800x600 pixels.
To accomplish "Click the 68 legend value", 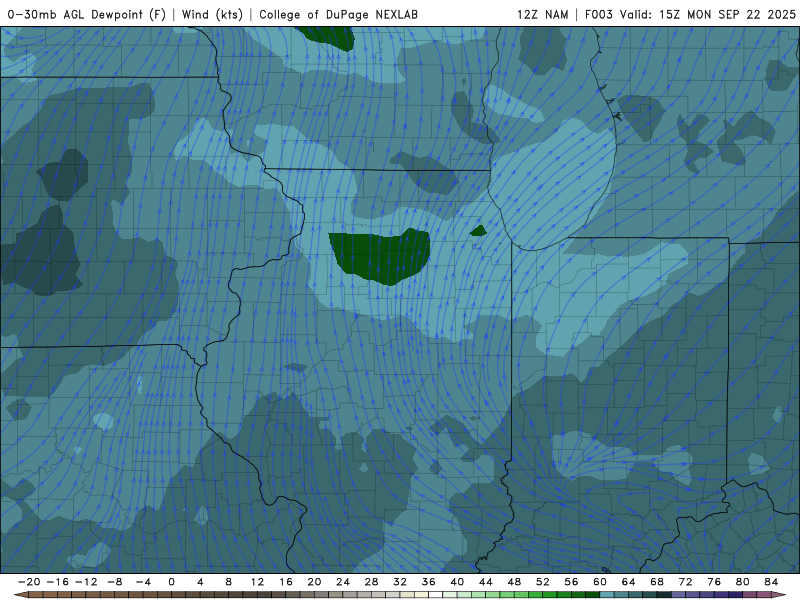I will click(657, 582).
